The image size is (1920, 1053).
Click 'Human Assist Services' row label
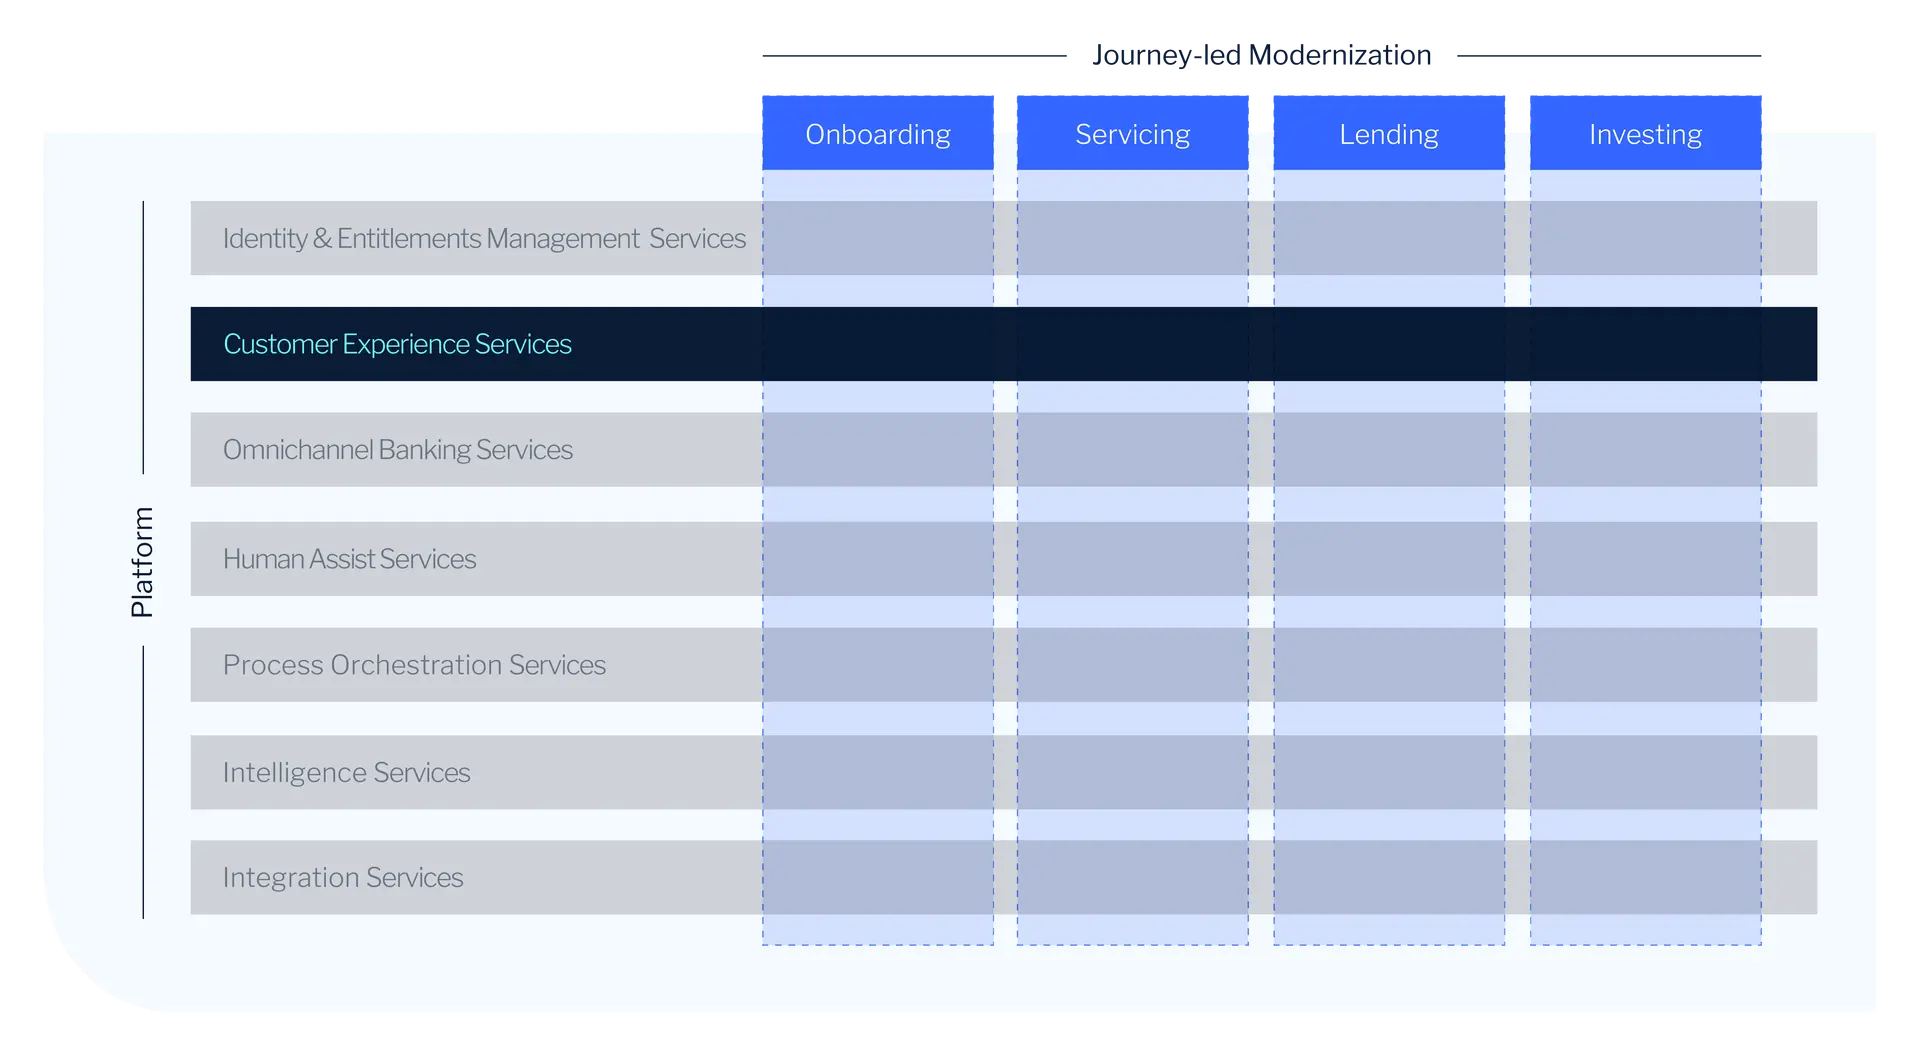pos(349,559)
